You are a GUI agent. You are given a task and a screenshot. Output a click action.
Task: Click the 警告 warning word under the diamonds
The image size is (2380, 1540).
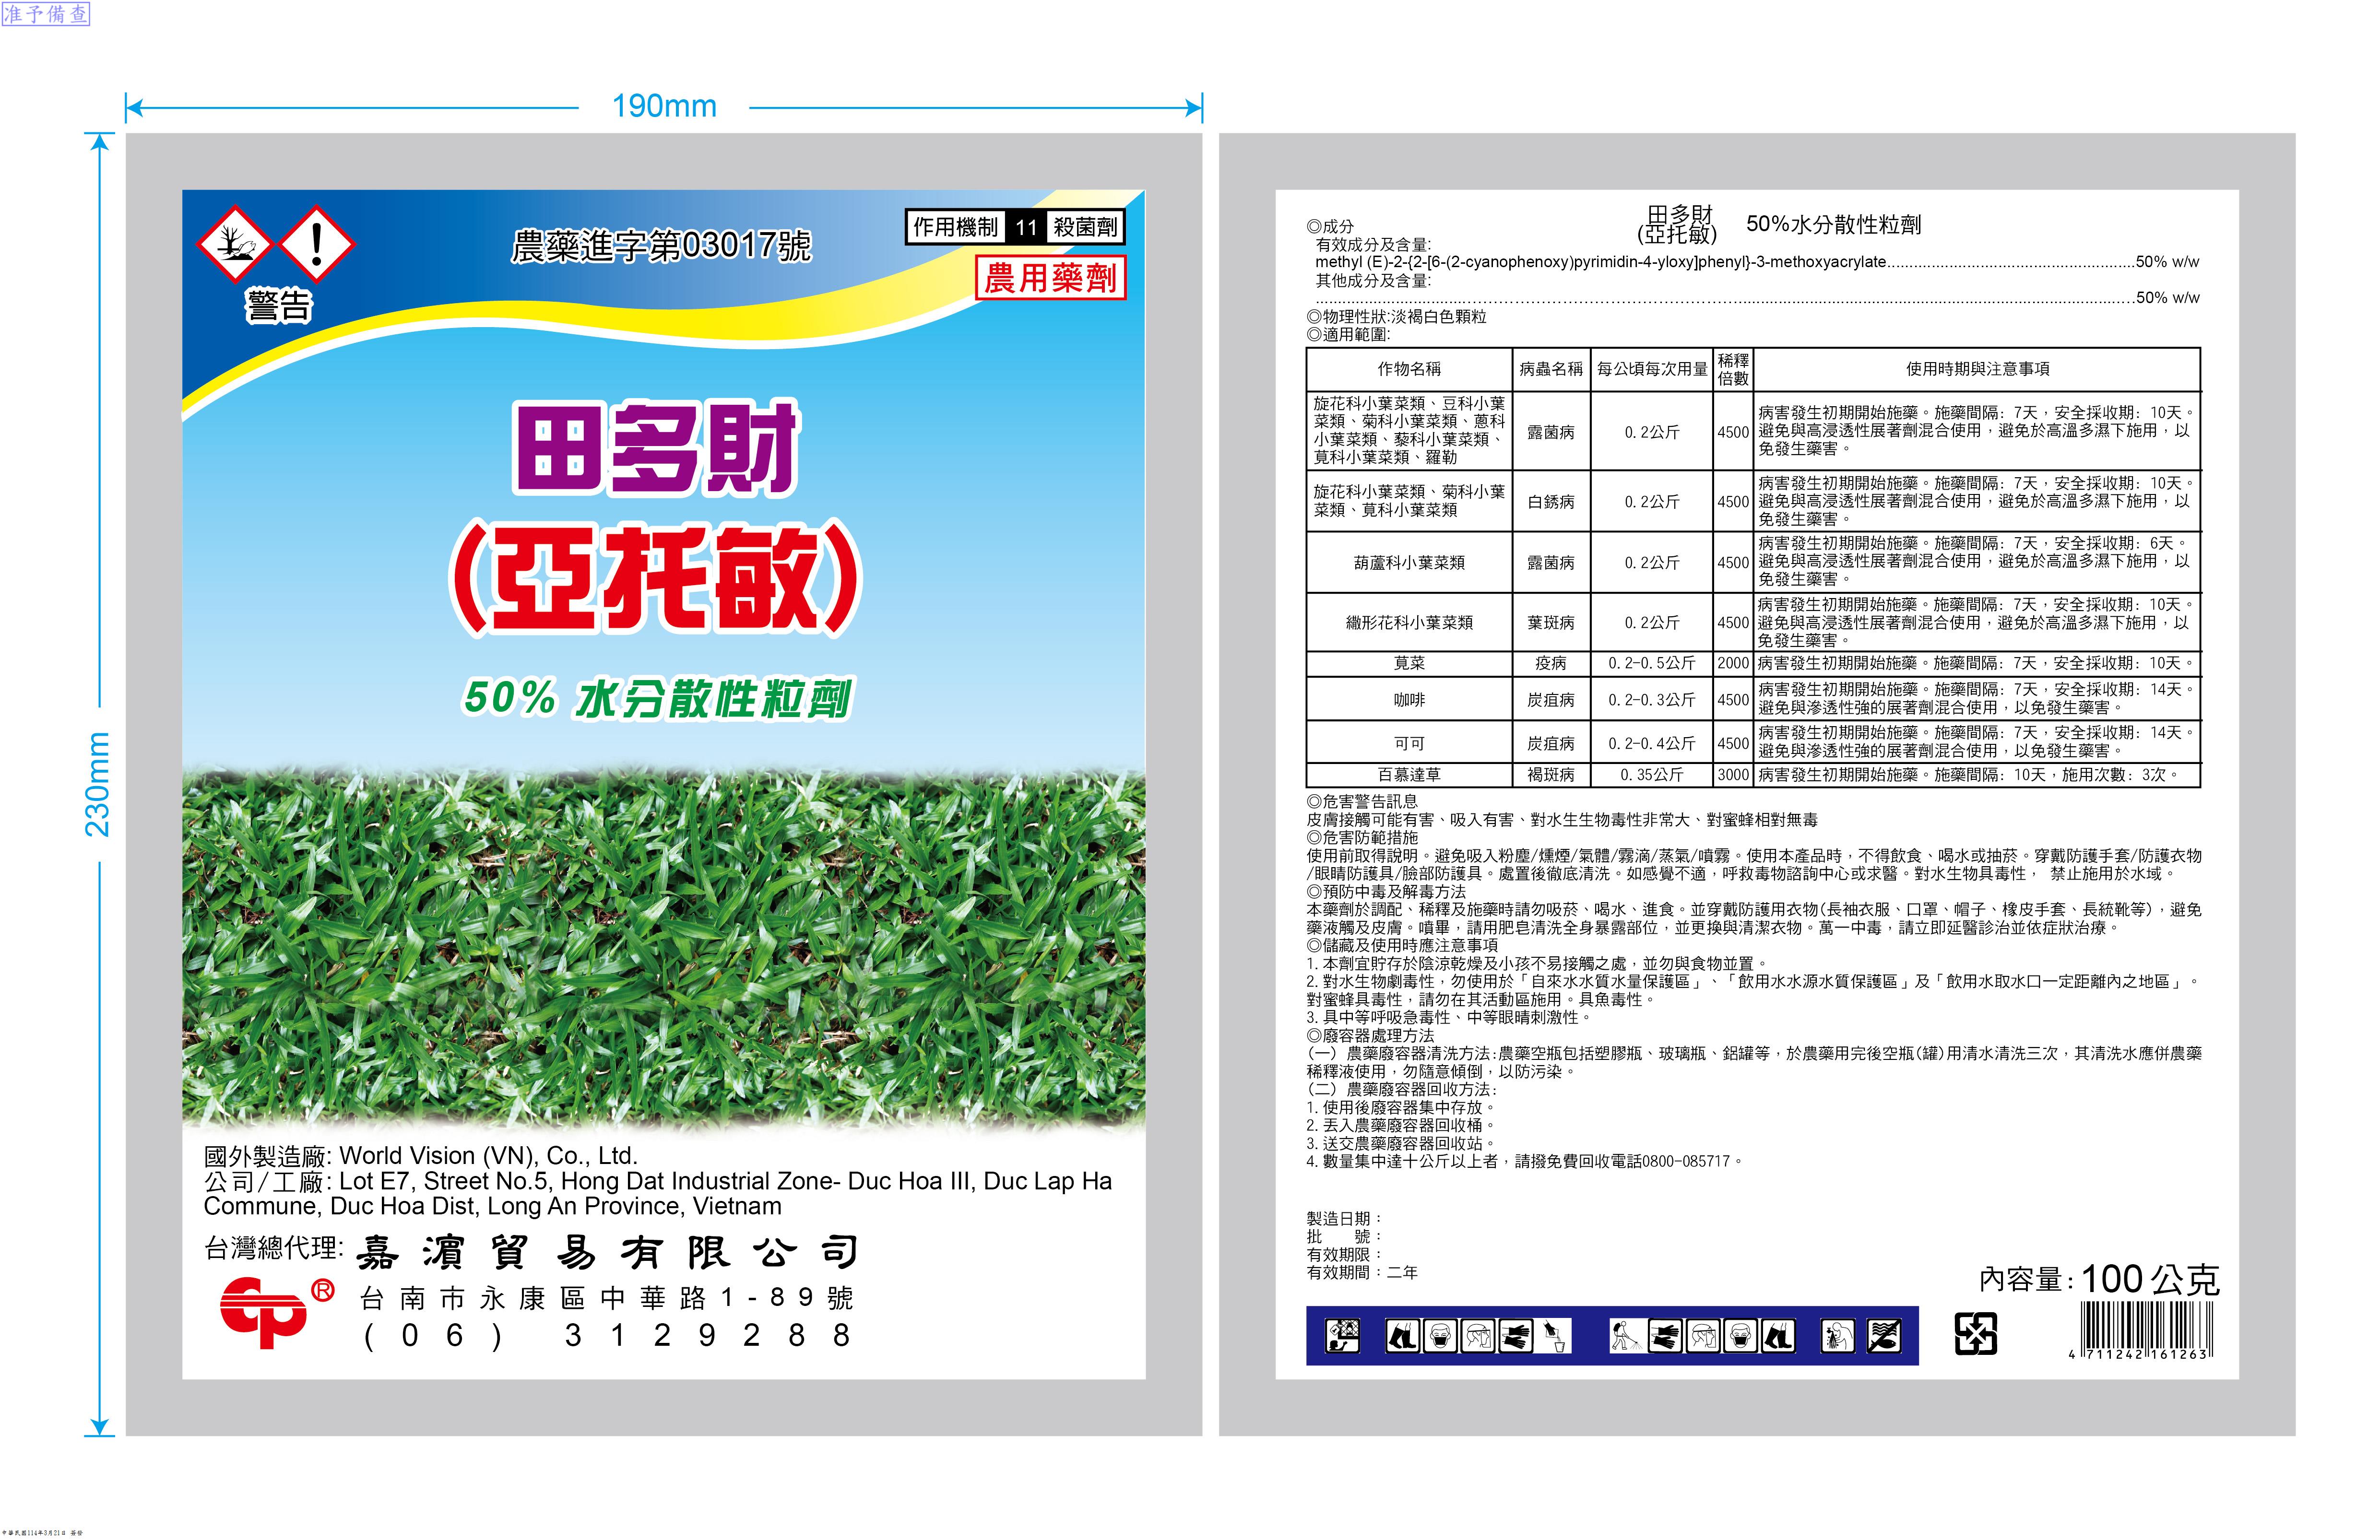point(279,305)
